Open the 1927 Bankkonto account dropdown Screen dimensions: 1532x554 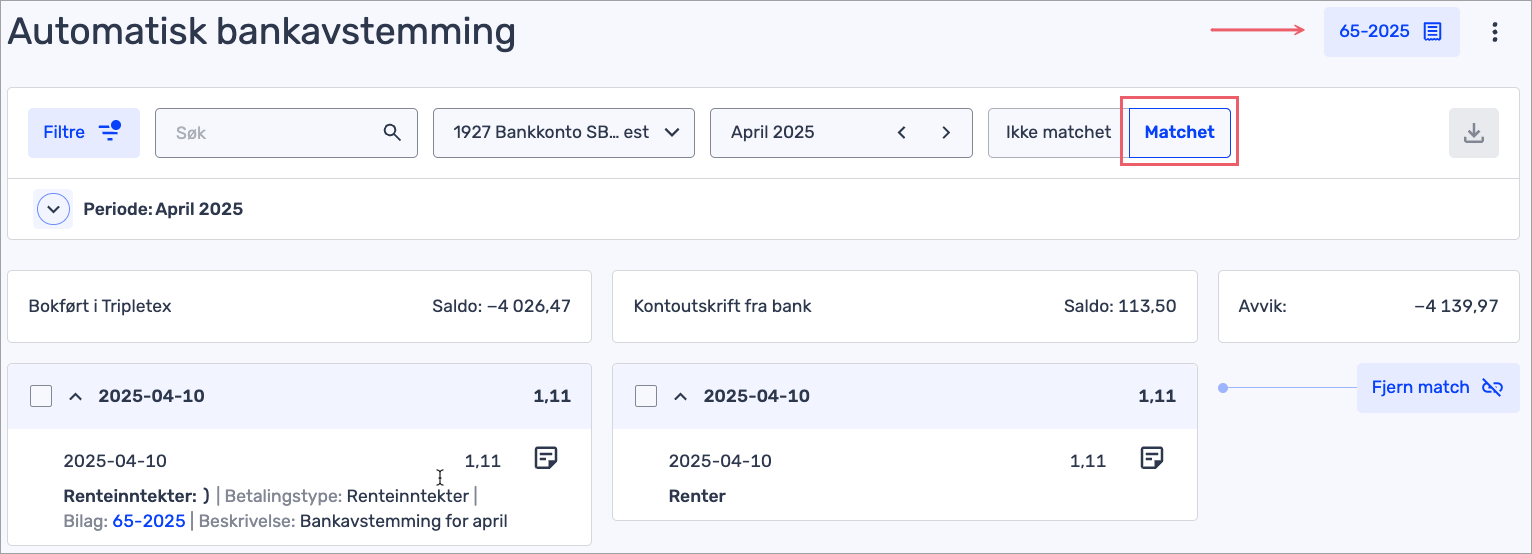click(x=563, y=132)
